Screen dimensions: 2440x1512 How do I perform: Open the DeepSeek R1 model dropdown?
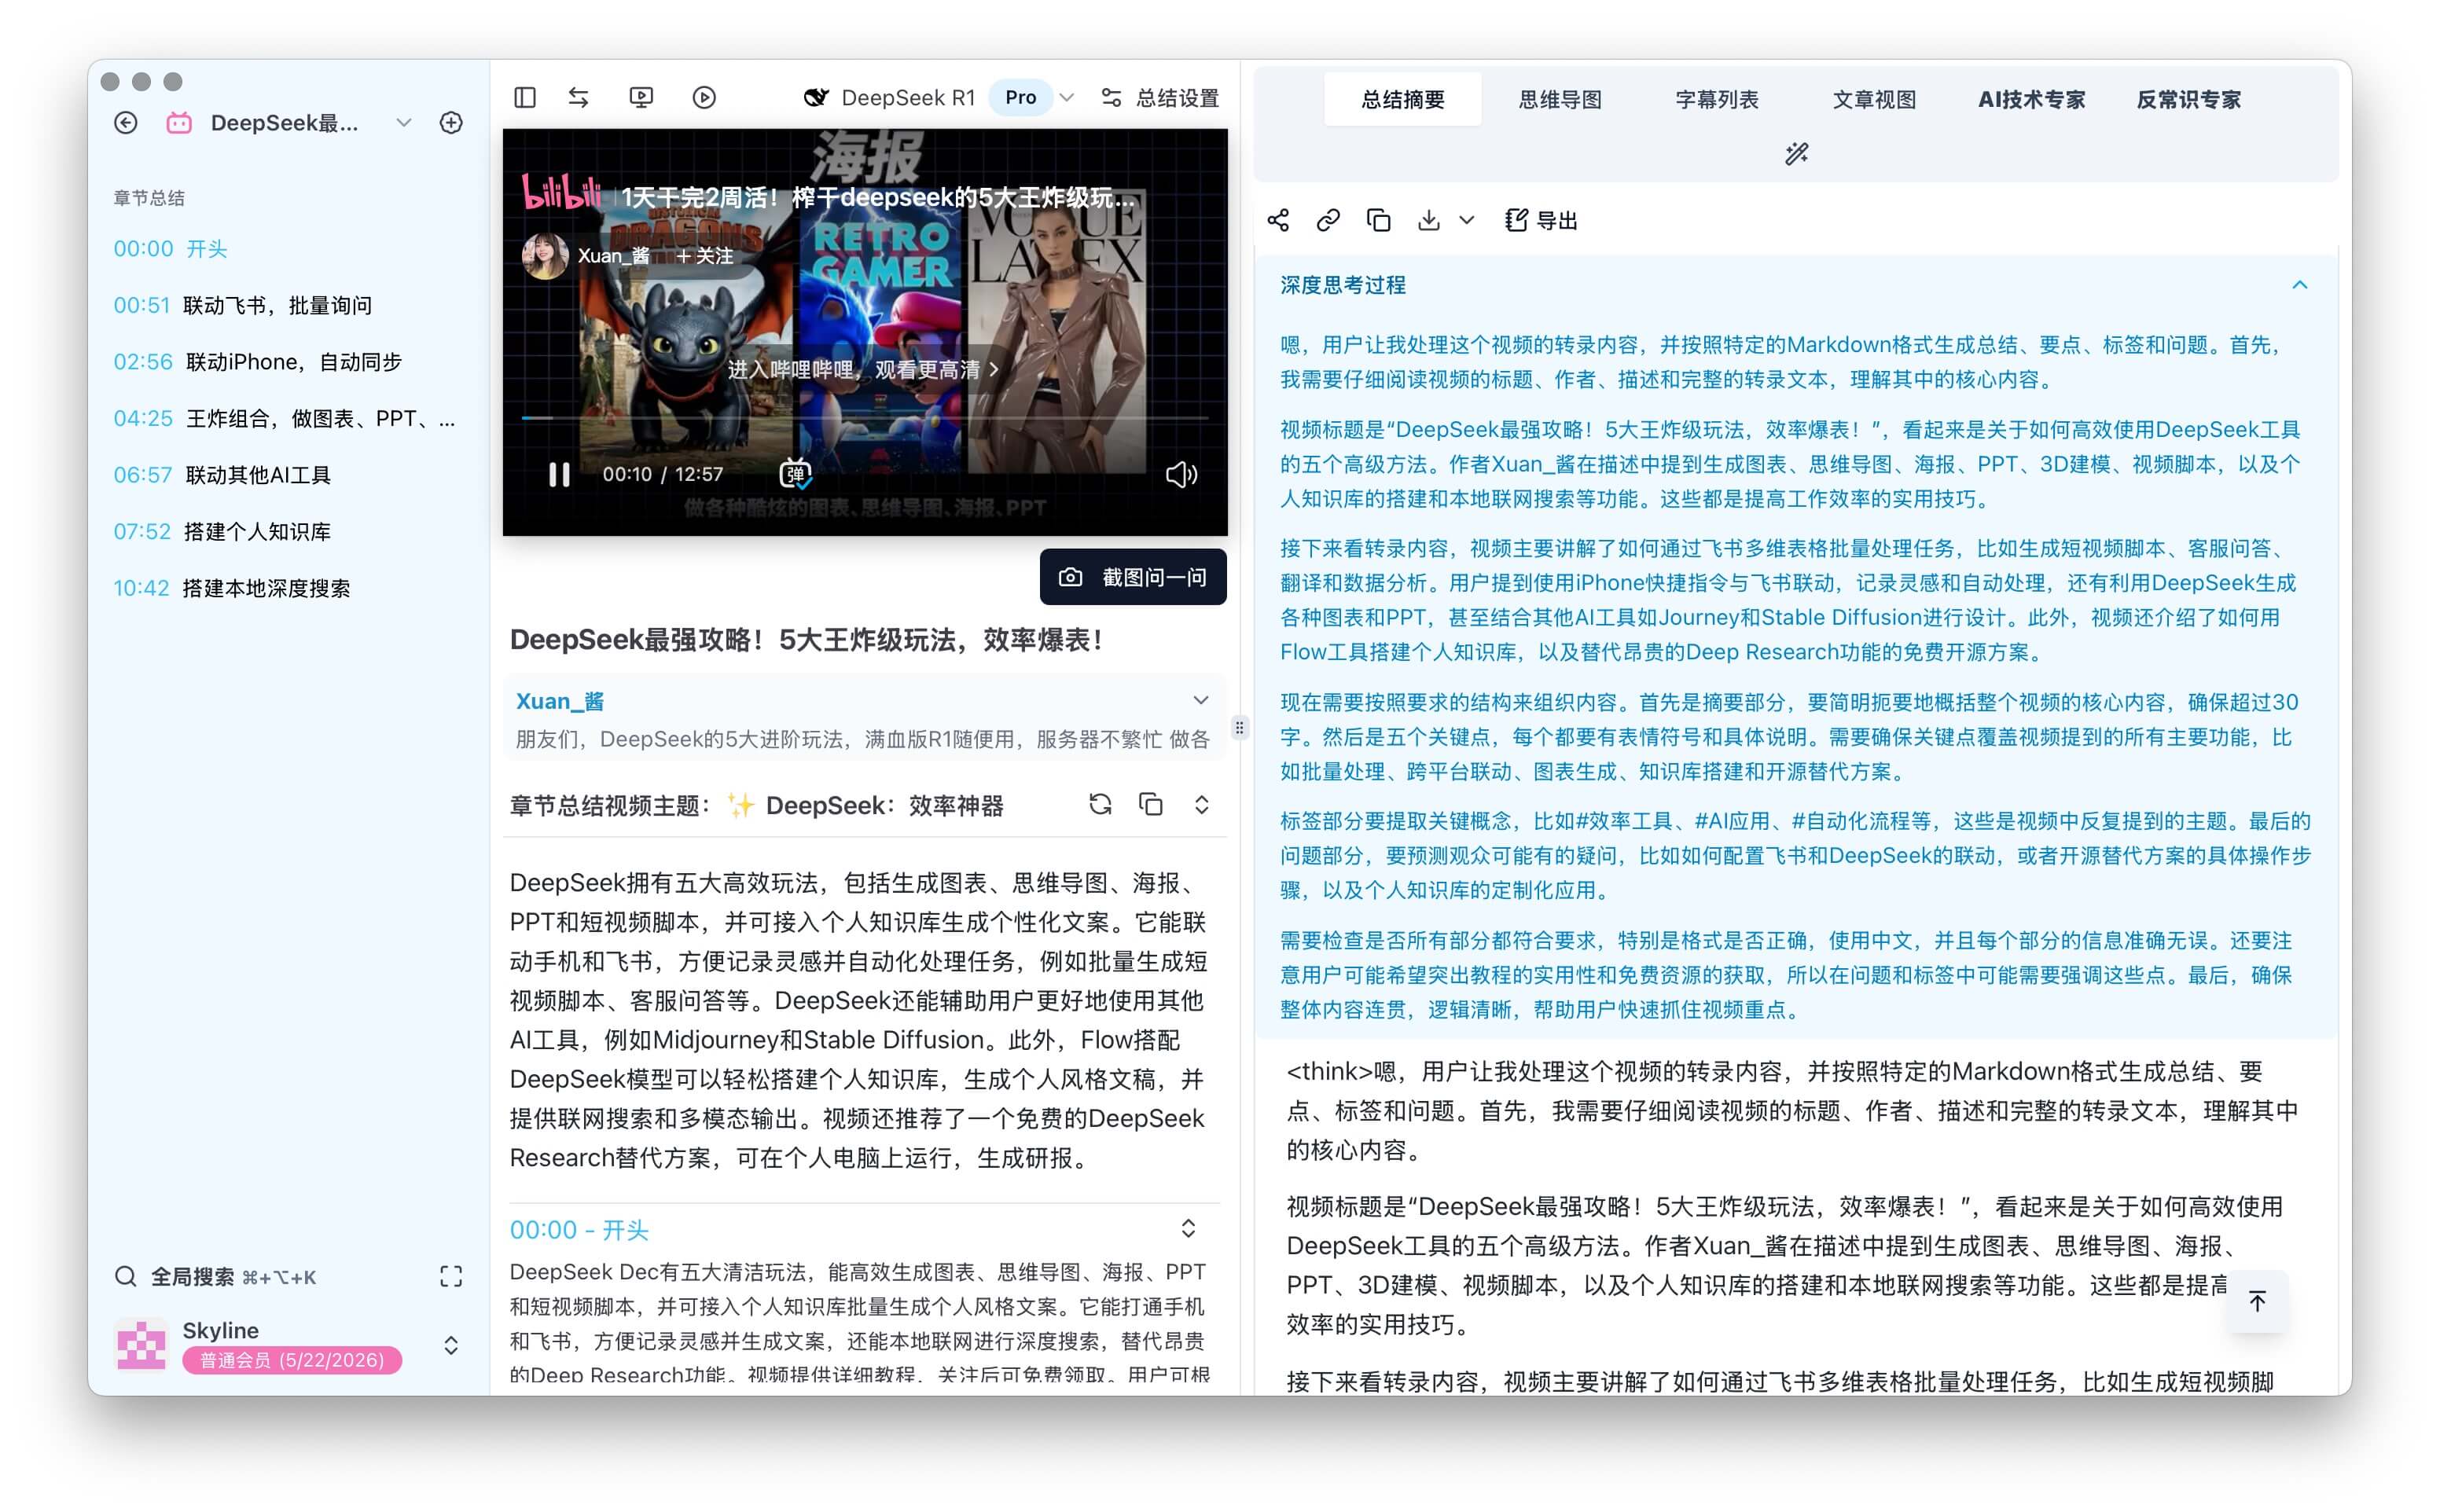(1067, 97)
